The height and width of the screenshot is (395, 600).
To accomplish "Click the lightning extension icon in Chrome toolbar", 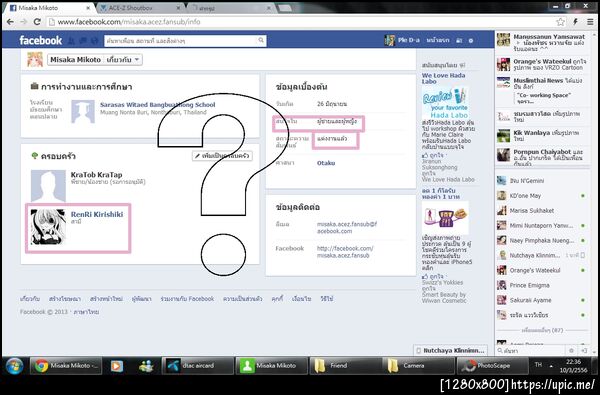I will tap(575, 22).
